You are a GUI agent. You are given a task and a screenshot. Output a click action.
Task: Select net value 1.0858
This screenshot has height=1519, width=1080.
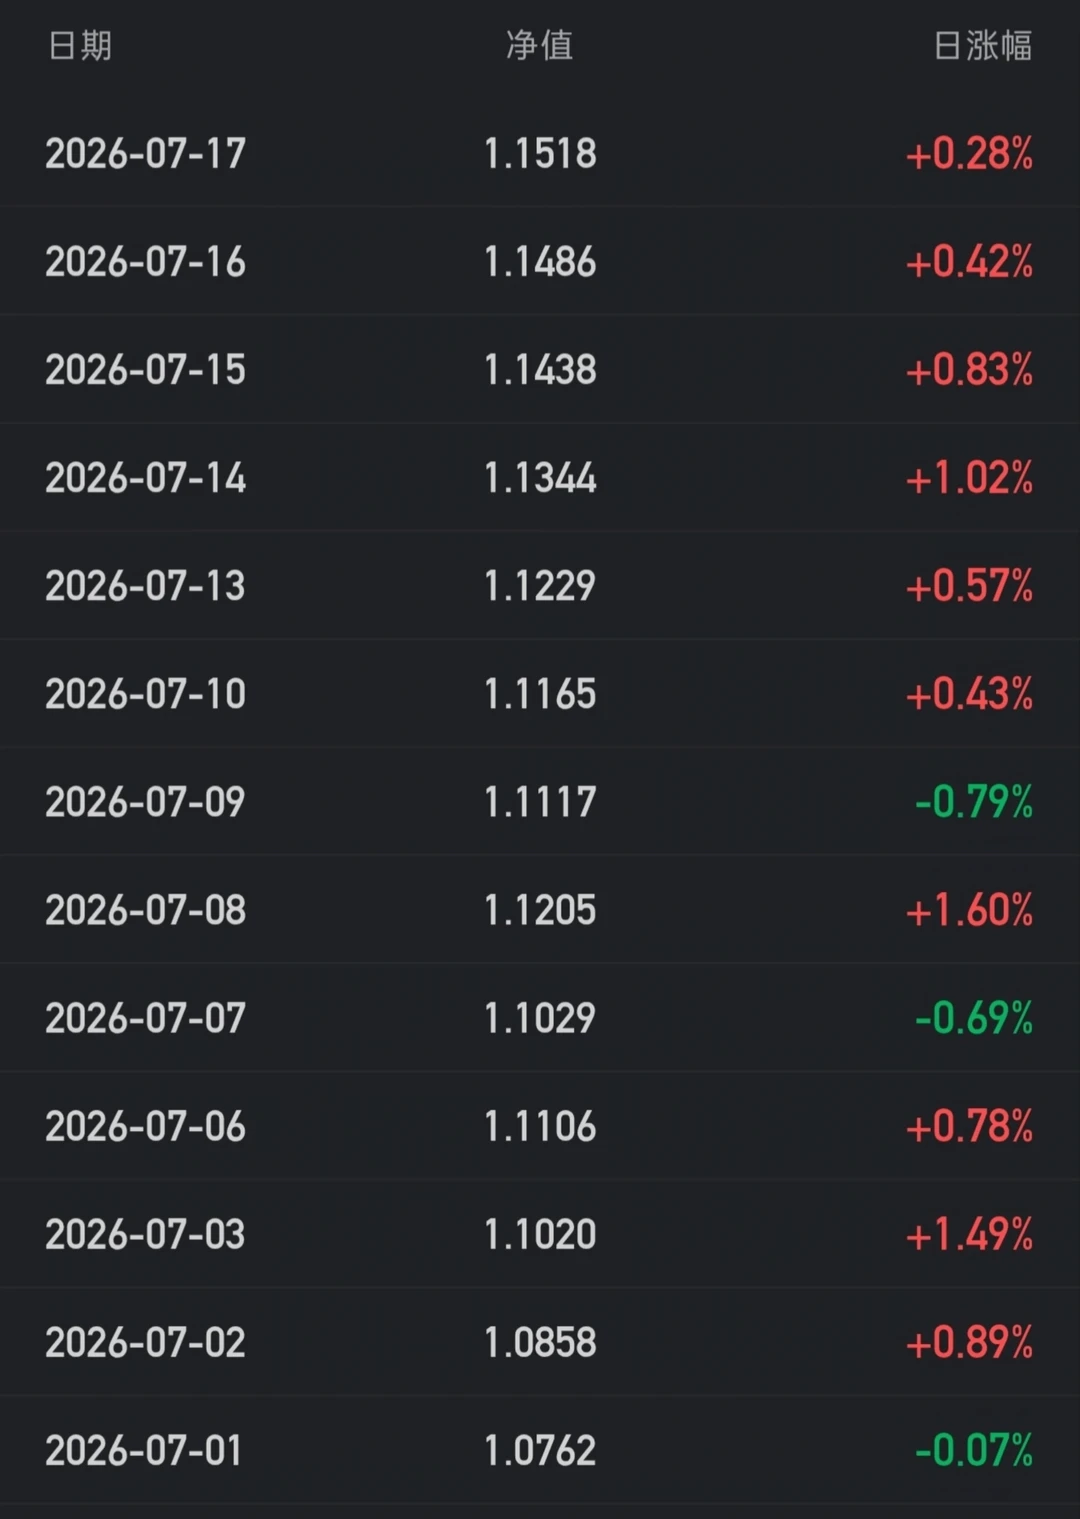[x=540, y=1342]
